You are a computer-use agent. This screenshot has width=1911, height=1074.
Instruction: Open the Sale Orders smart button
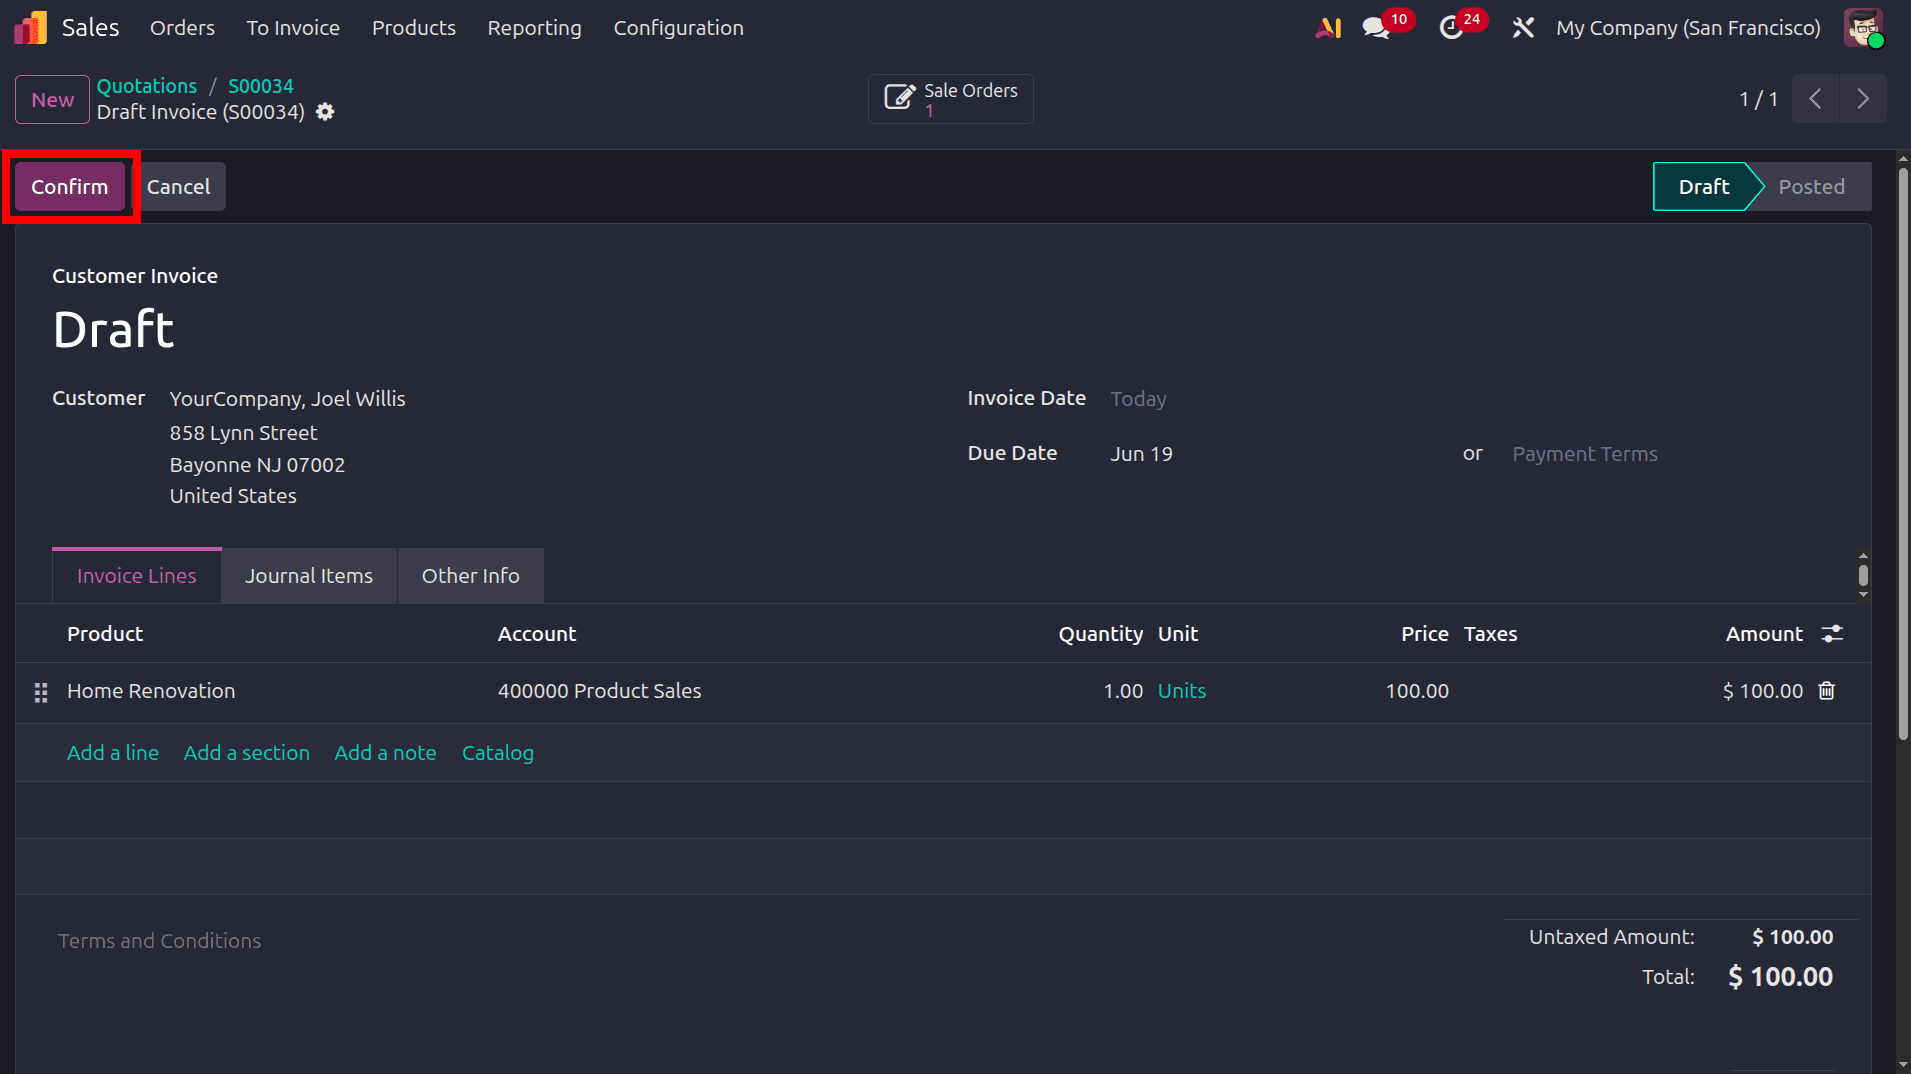tap(950, 99)
